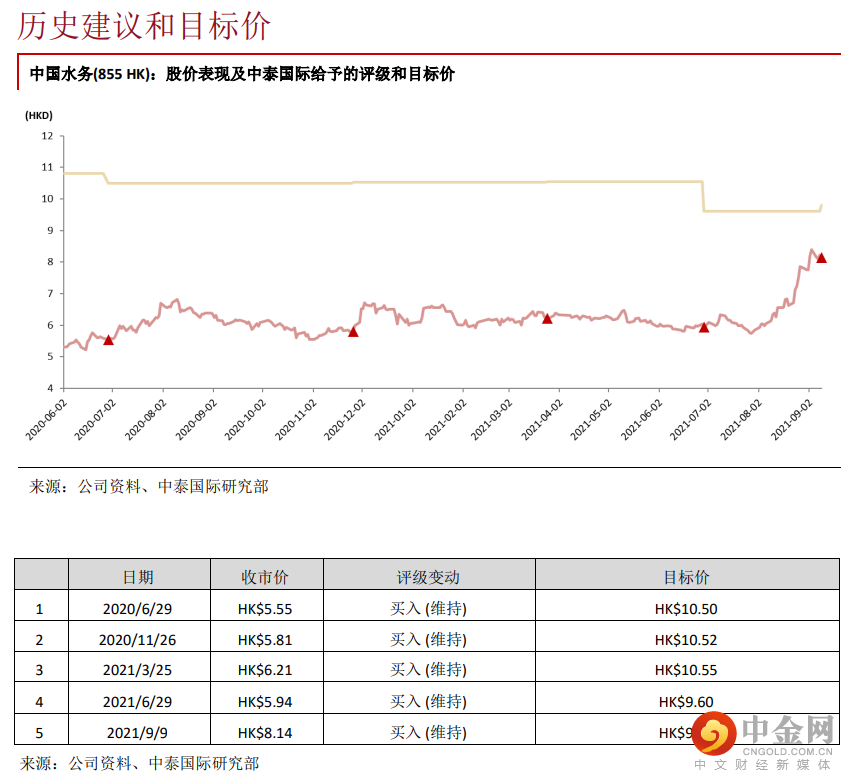Viewport: 848px width, 783px height.
Task: Click the y-axis value 4
Action: click(50, 388)
